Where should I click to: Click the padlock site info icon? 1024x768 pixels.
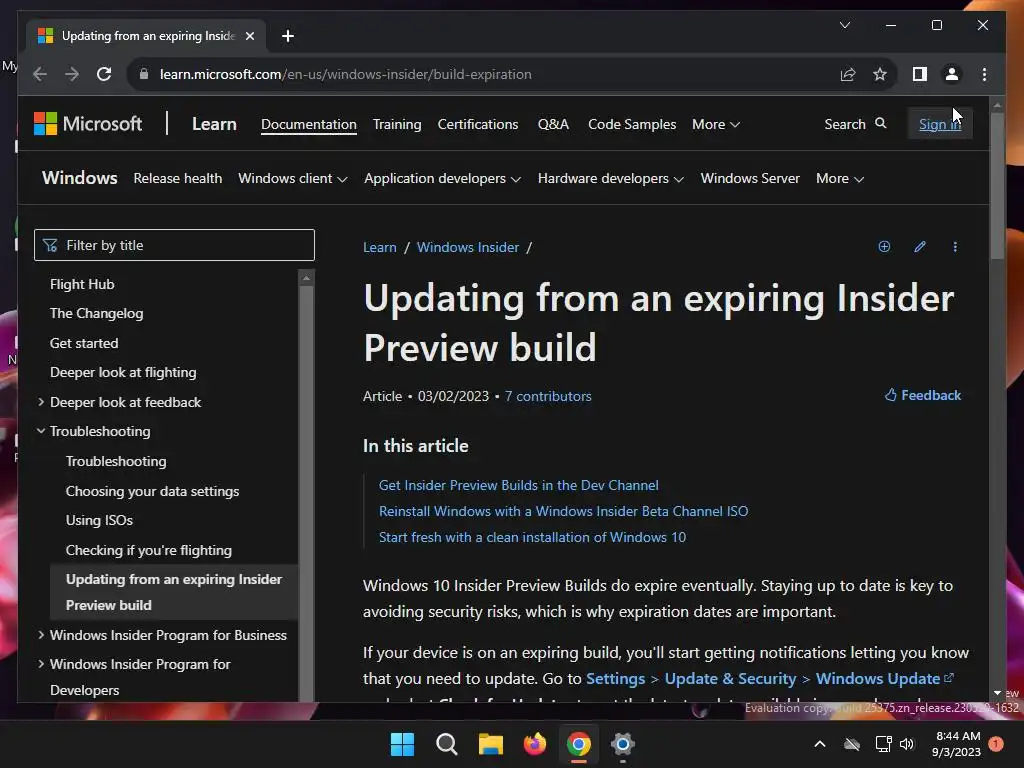[144, 74]
